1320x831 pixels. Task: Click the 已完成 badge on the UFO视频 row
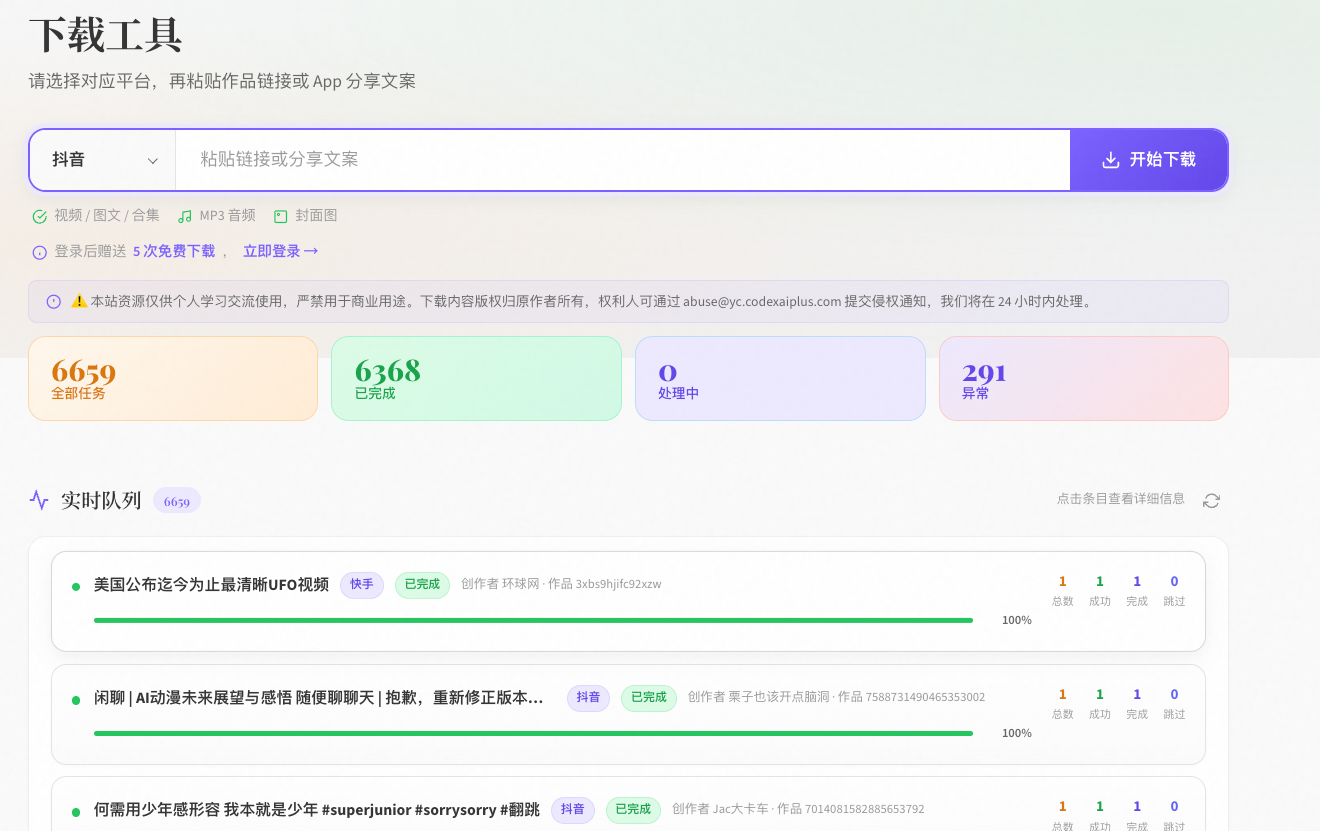422,585
